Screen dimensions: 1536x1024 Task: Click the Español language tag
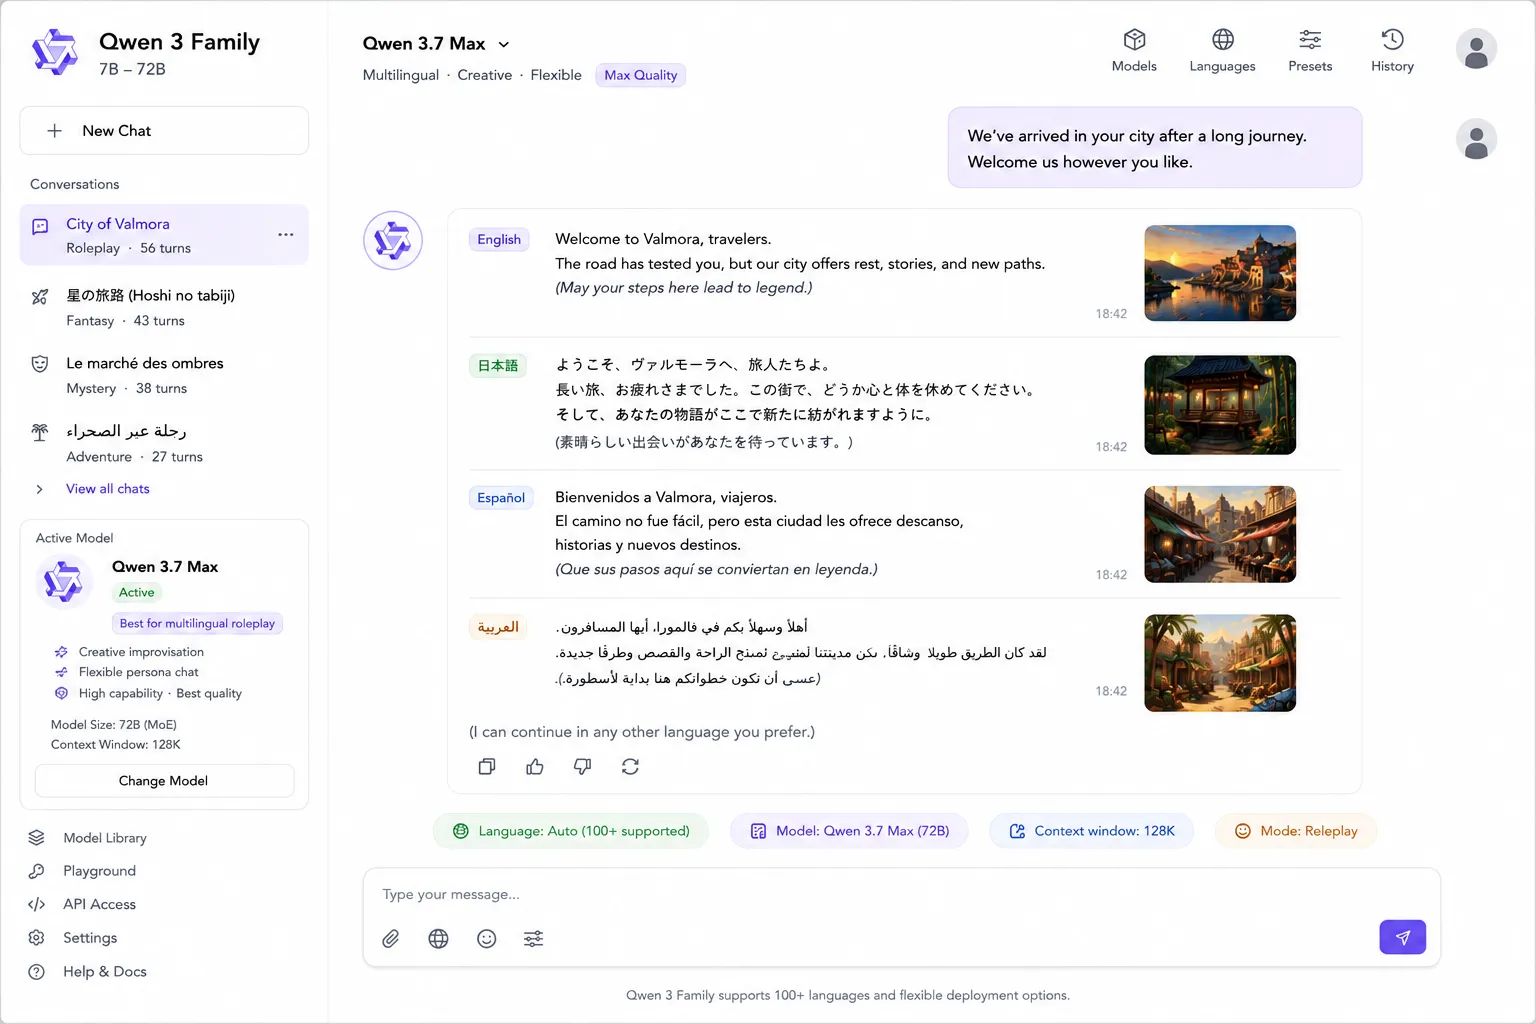tap(501, 498)
